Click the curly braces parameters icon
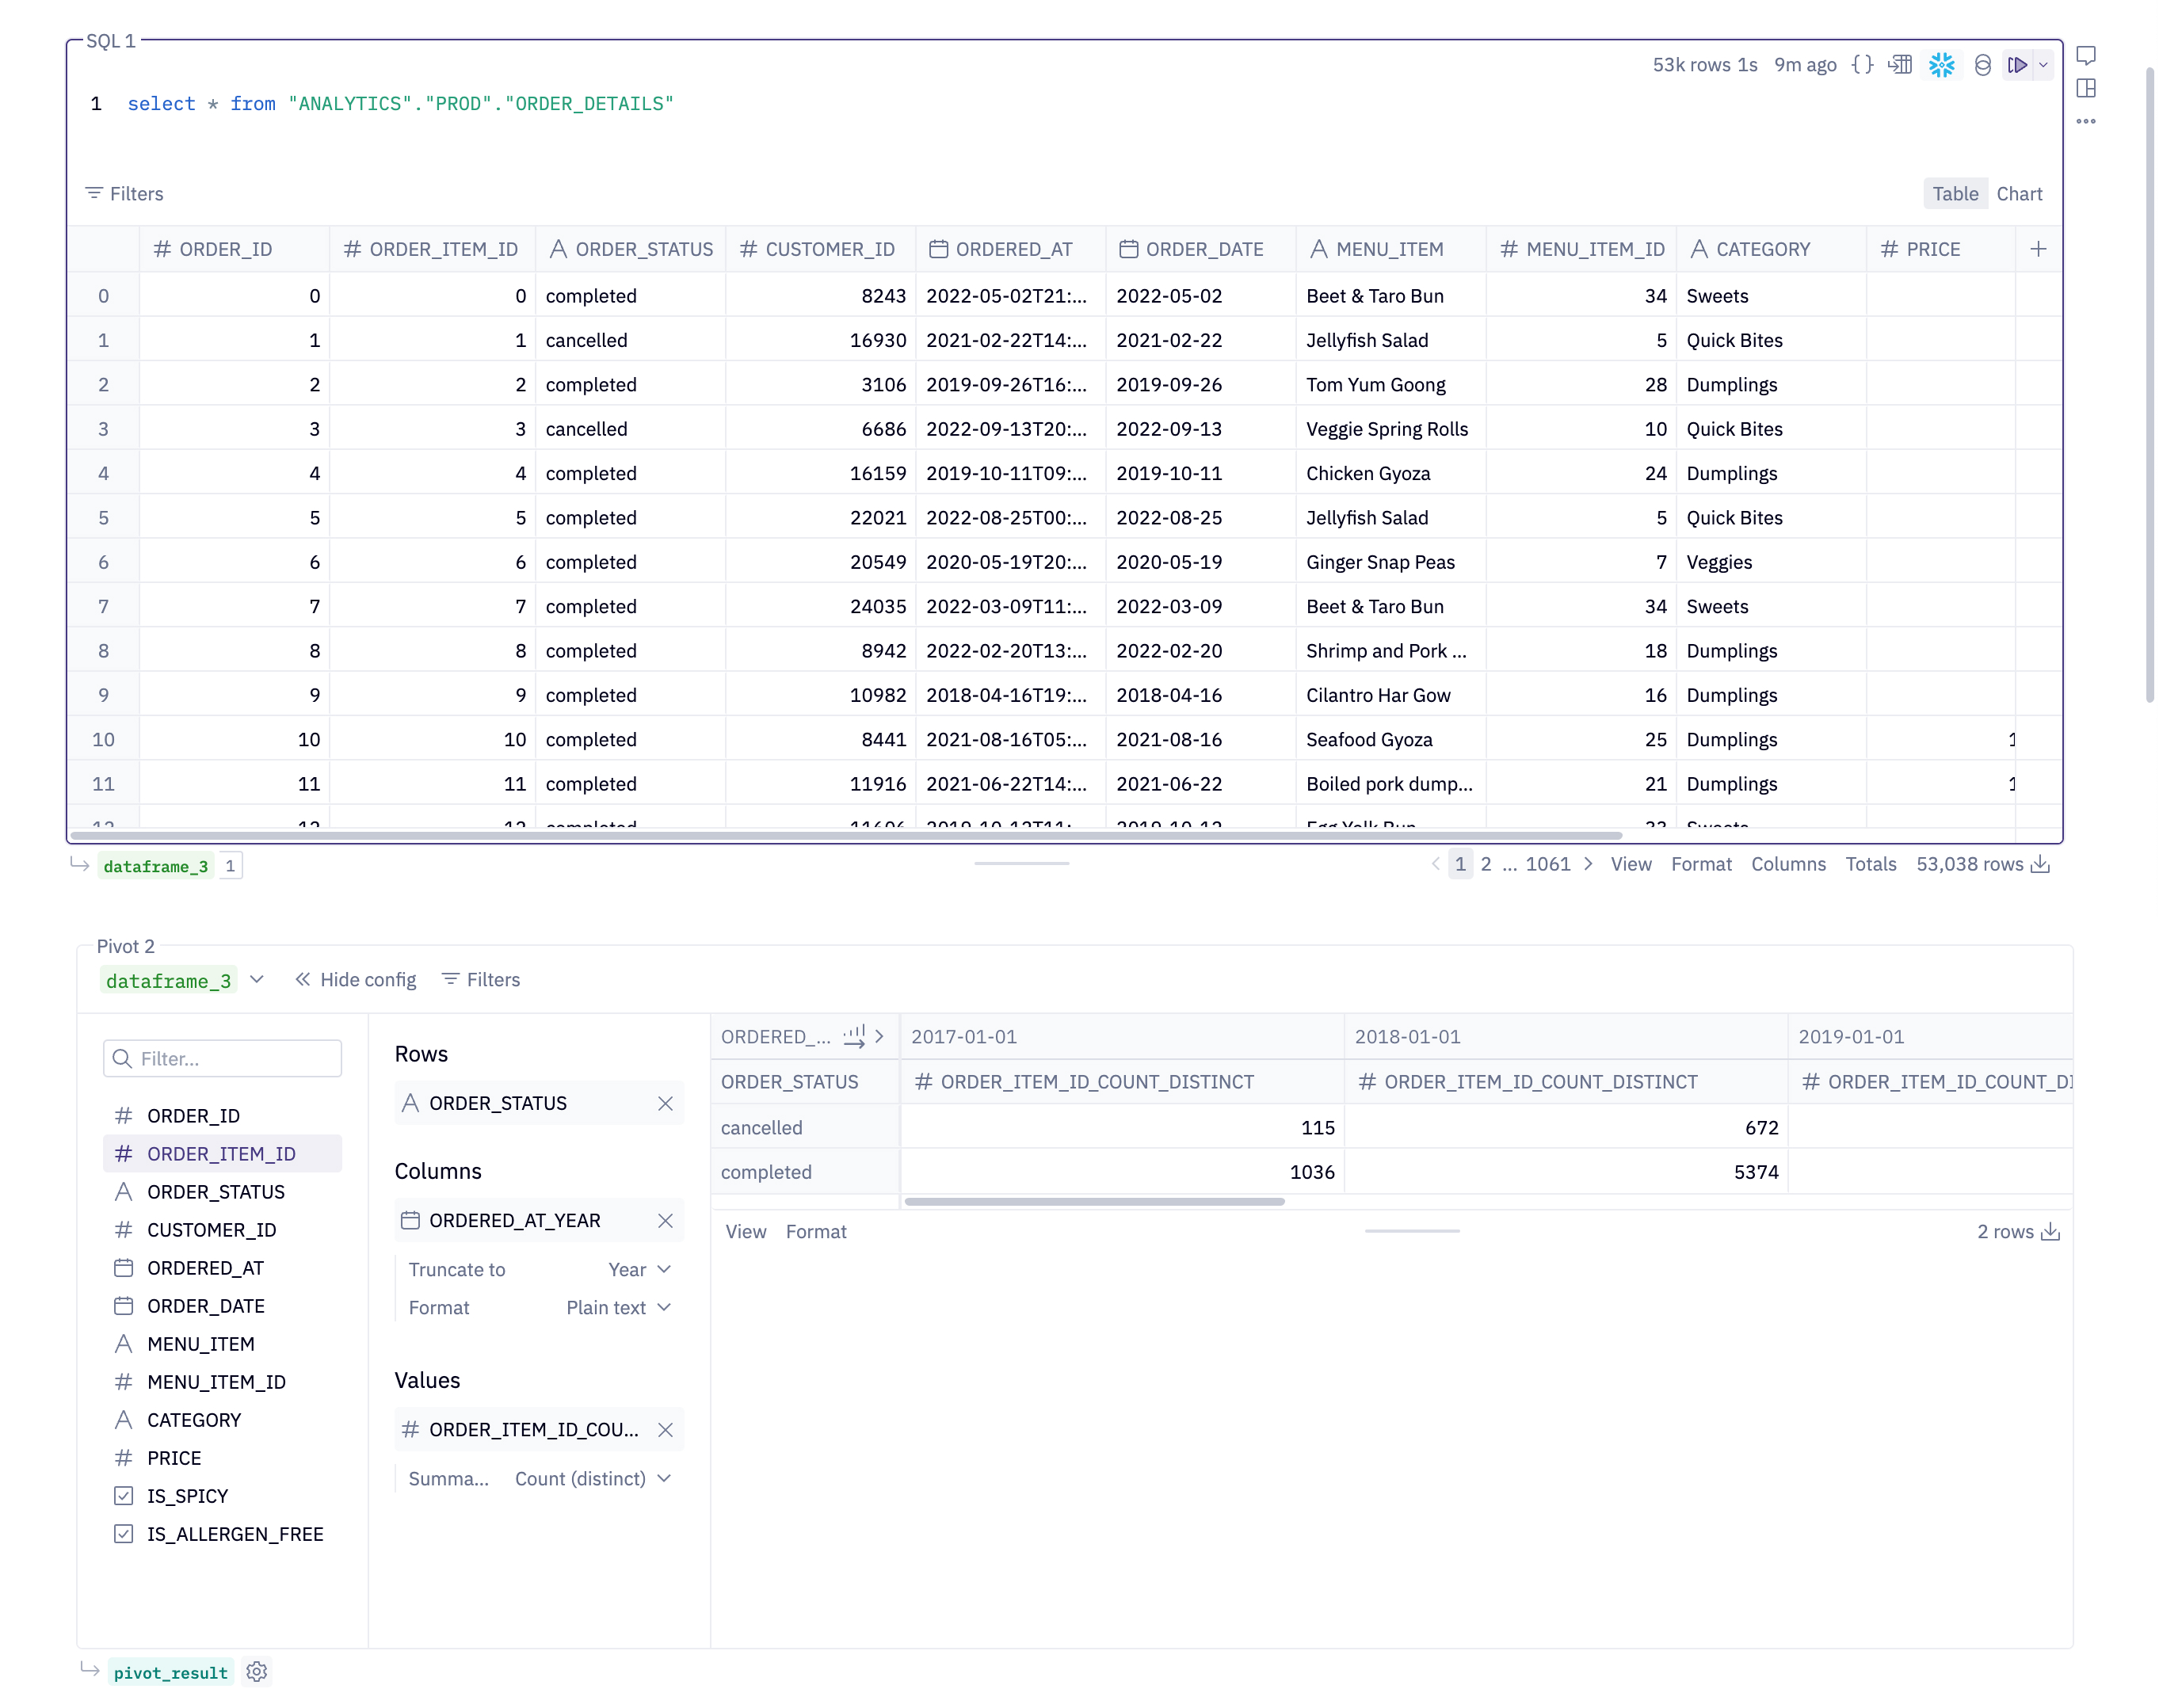The image size is (2159, 1708). pyautogui.click(x=1862, y=64)
